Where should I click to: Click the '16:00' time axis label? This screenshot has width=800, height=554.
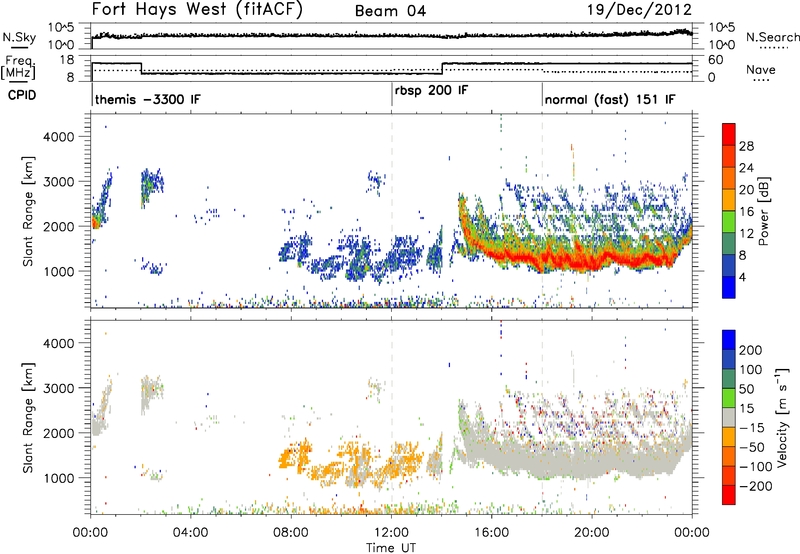(x=491, y=533)
